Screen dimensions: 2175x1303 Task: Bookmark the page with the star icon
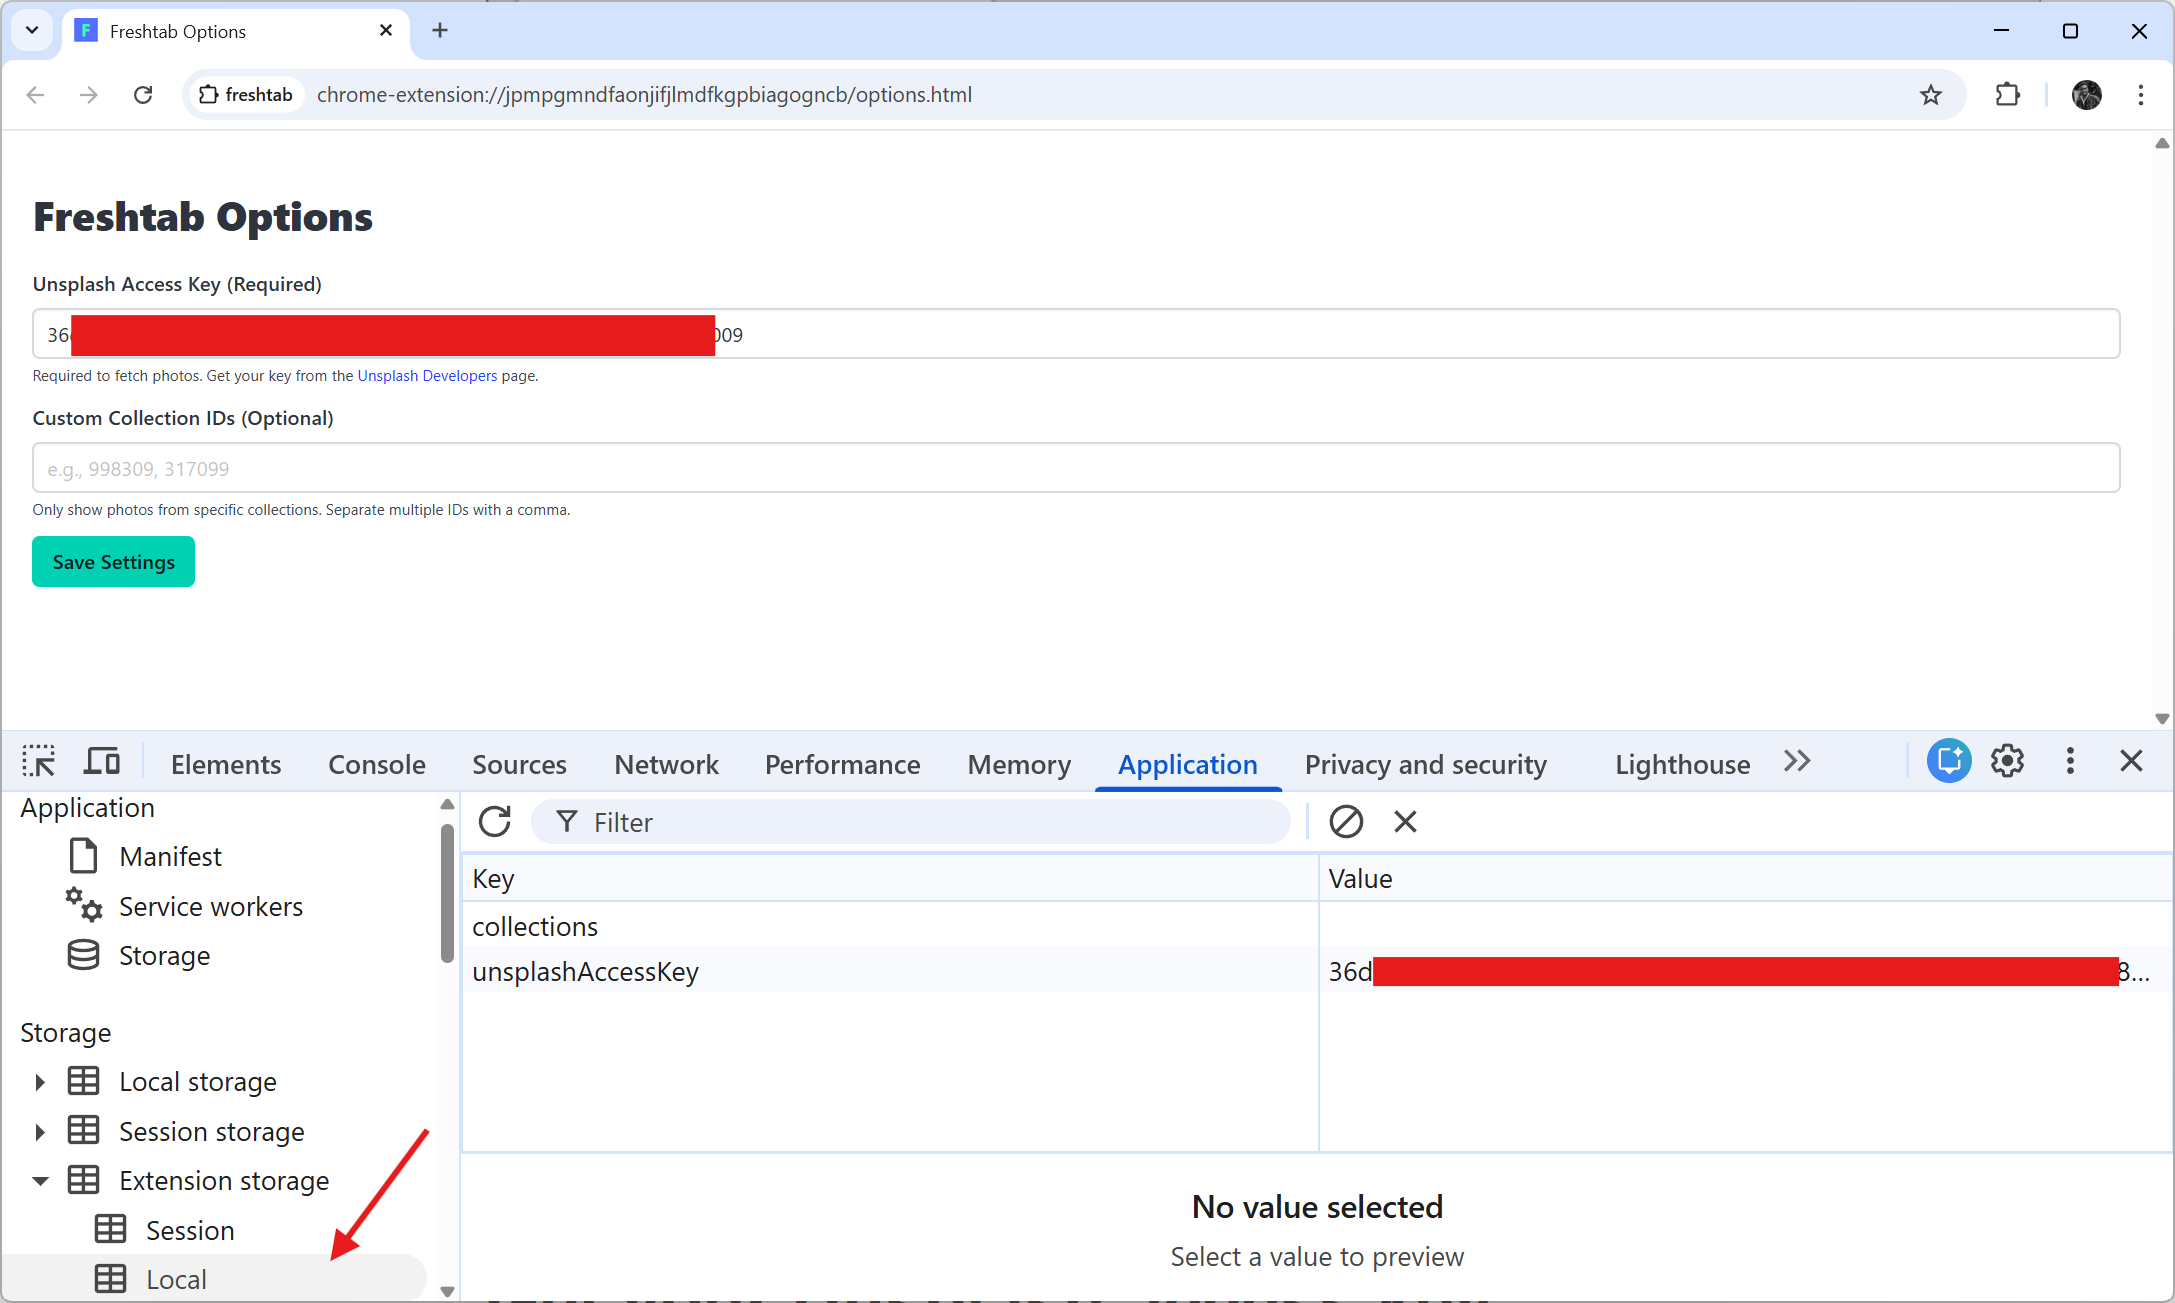pos(1931,94)
